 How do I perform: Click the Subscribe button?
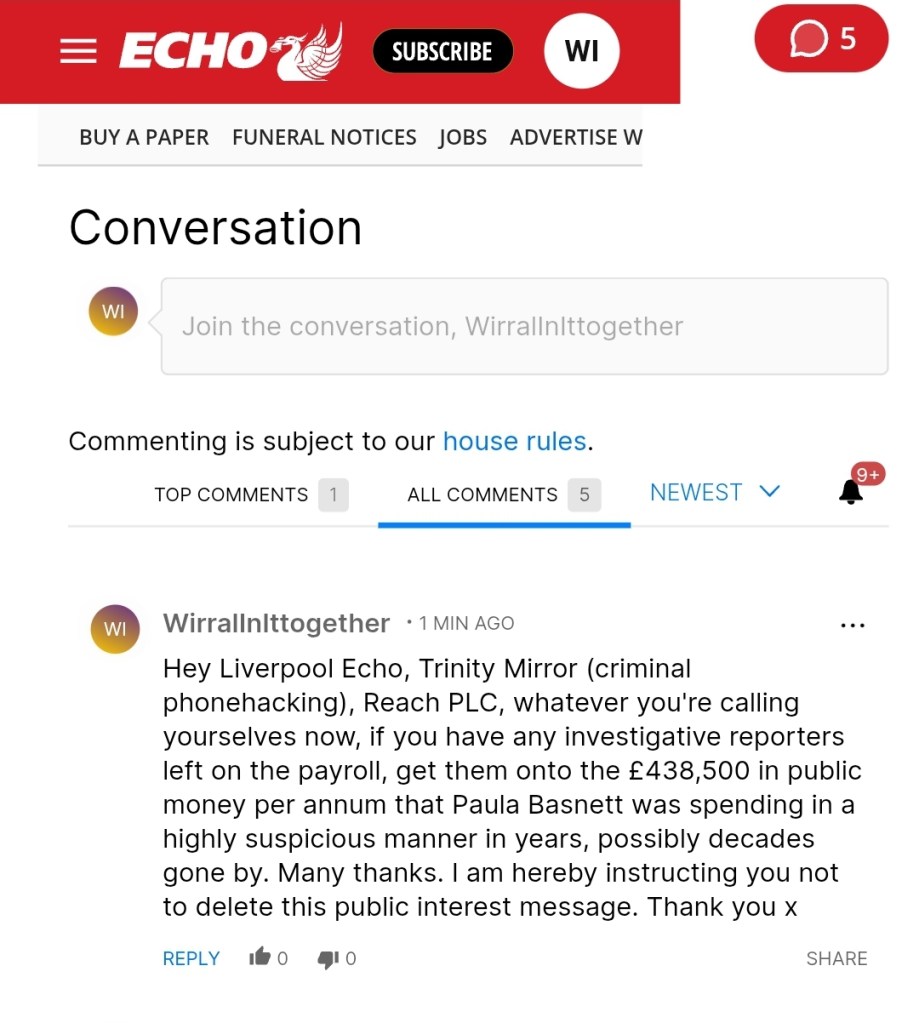(442, 51)
